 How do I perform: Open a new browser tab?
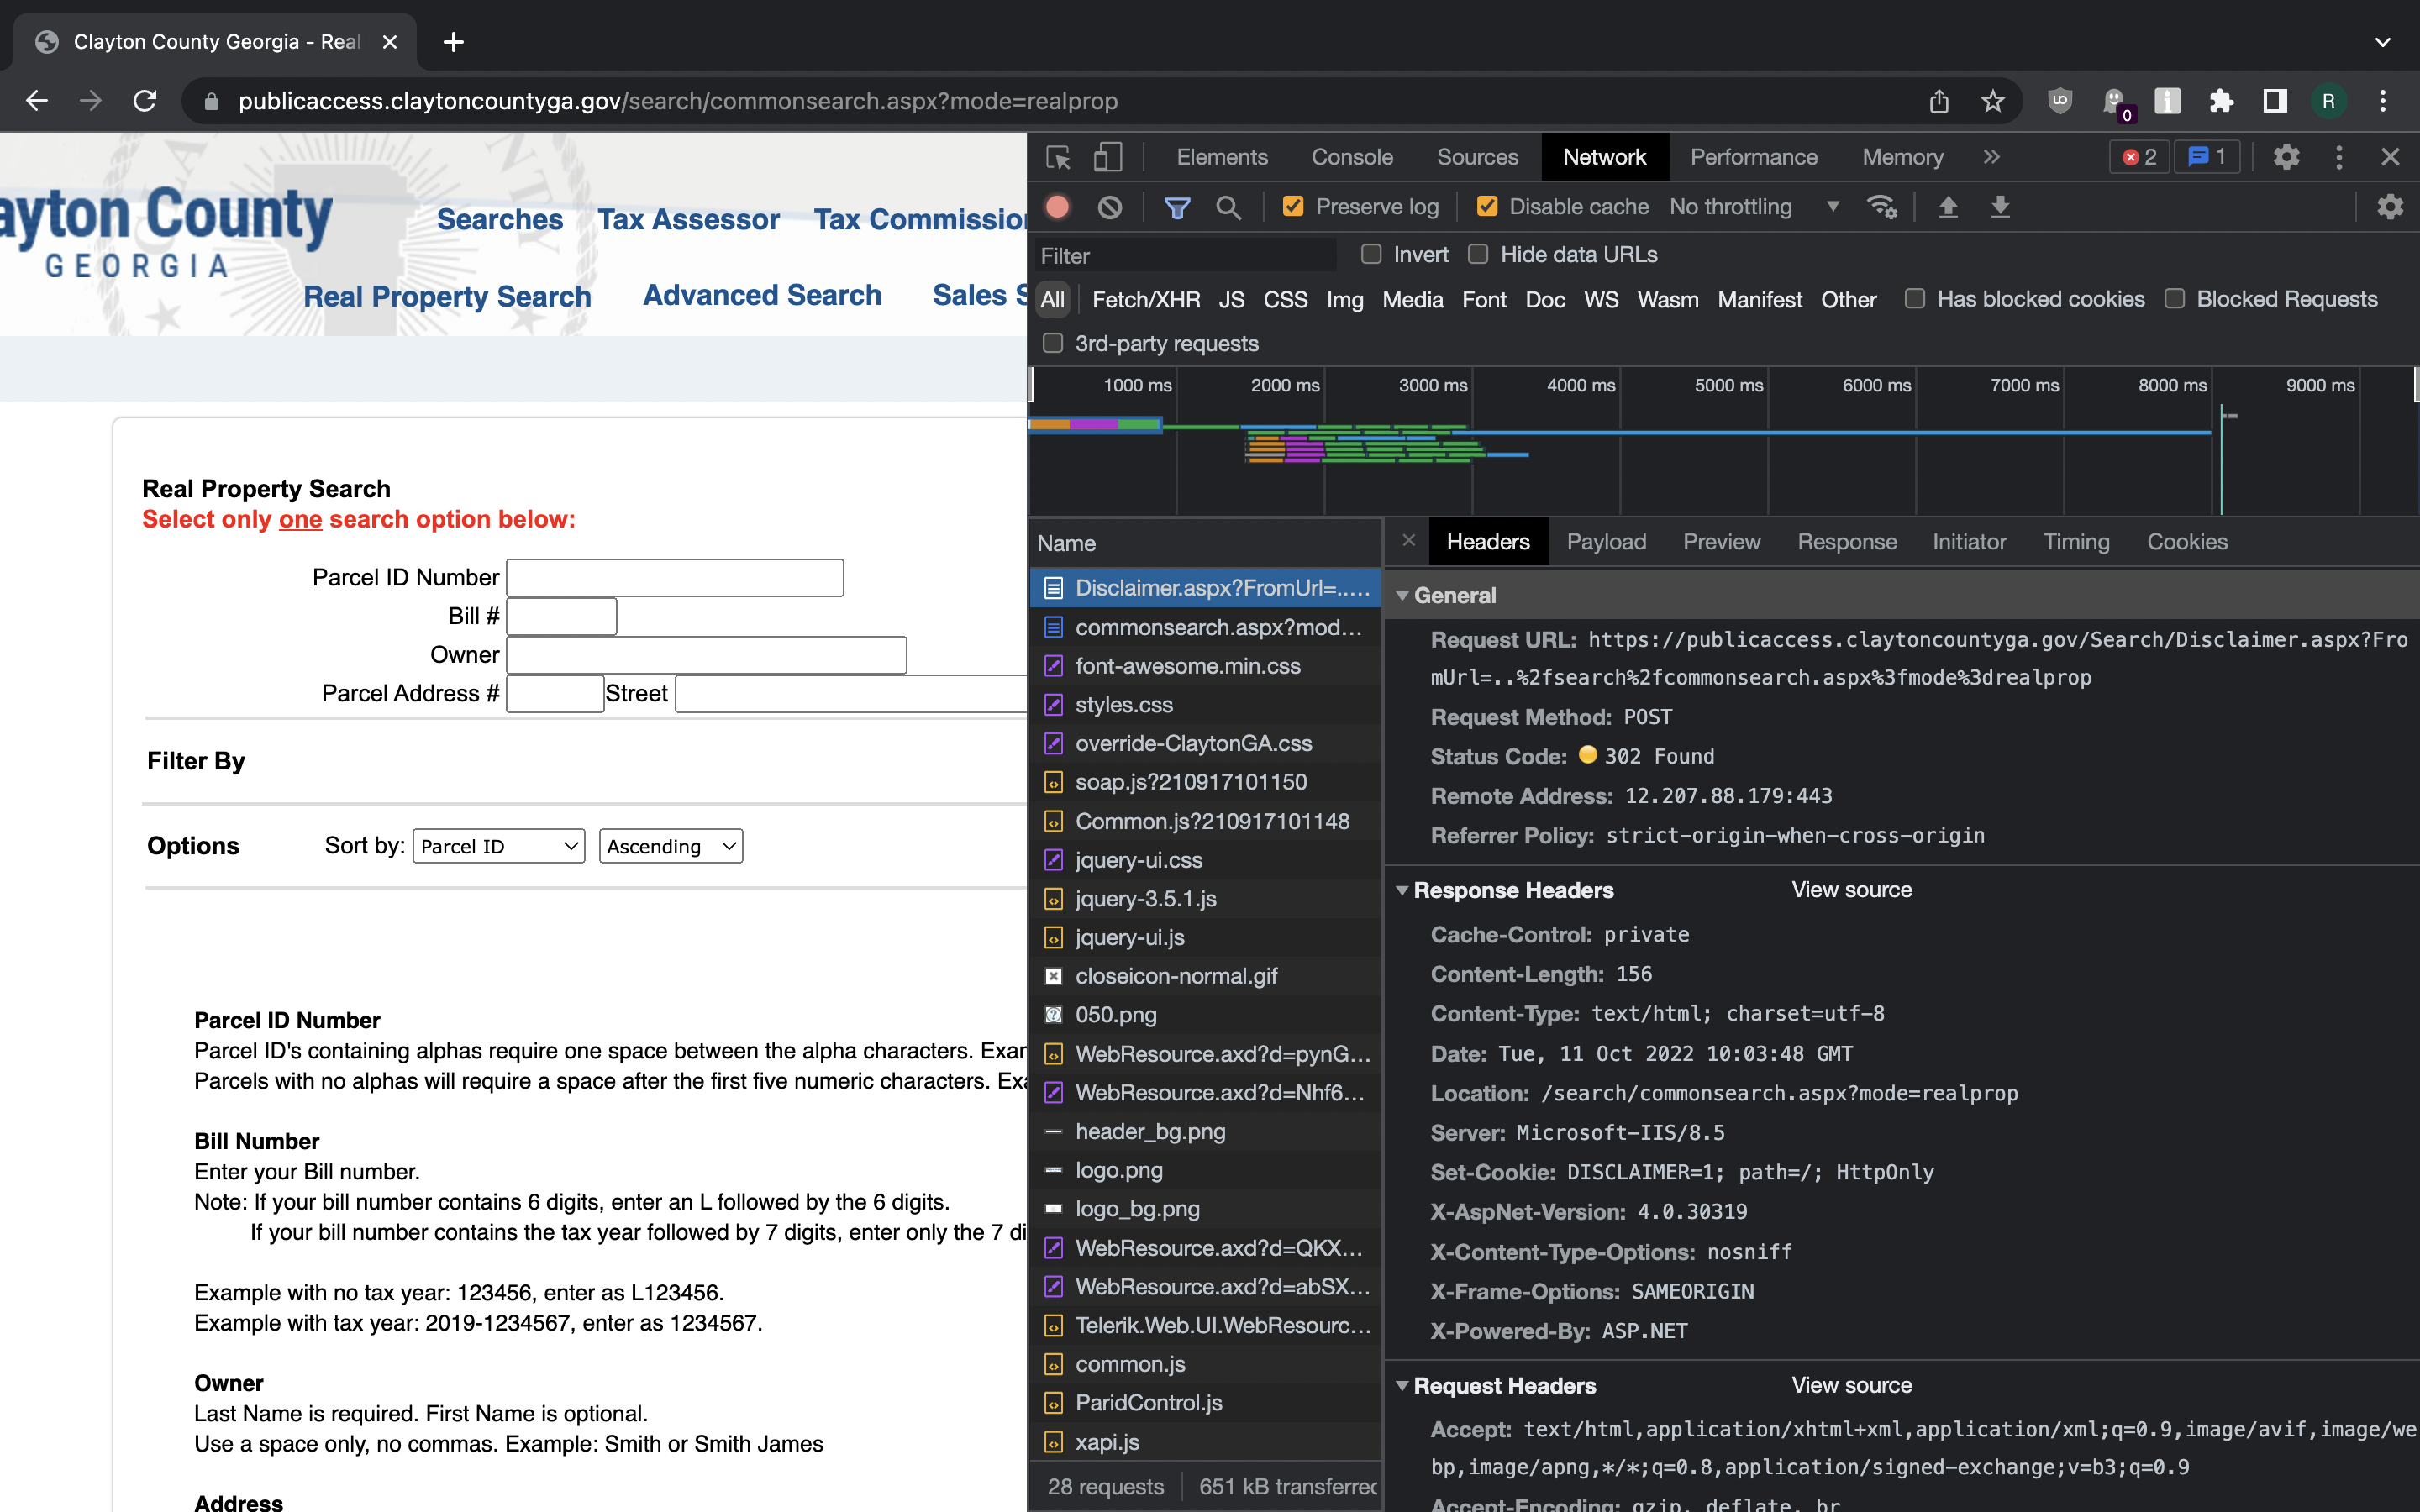[453, 42]
